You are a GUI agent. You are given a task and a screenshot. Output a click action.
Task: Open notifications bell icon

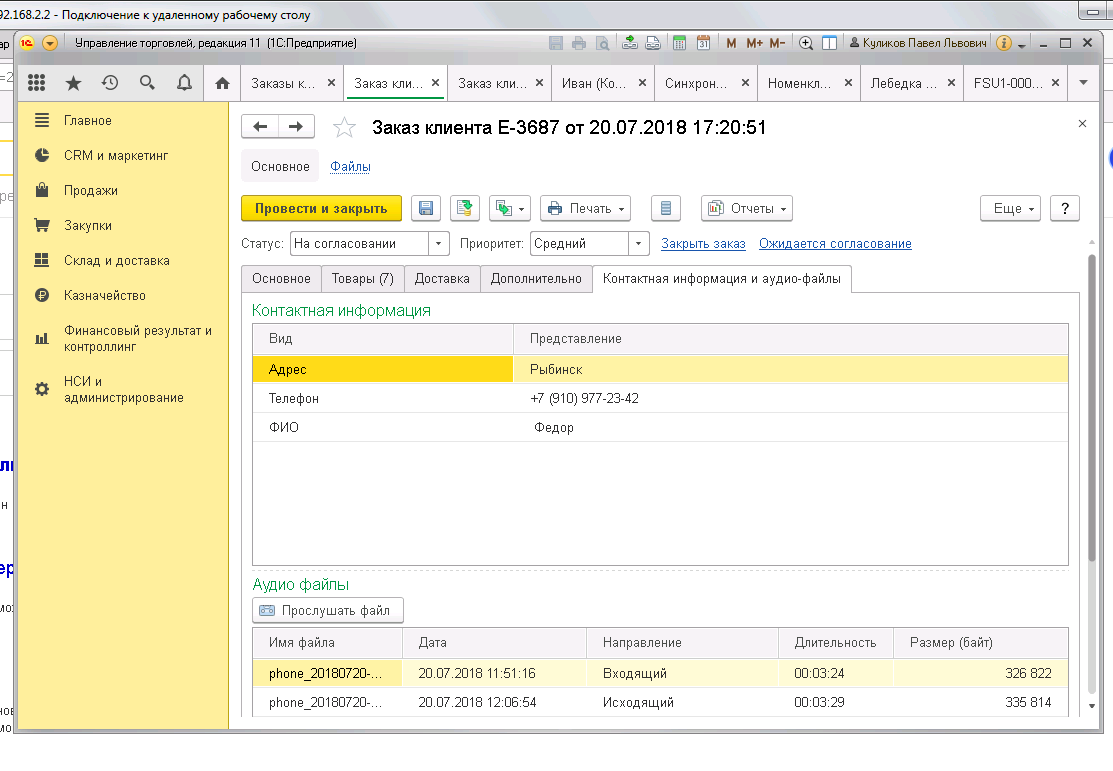pos(184,83)
